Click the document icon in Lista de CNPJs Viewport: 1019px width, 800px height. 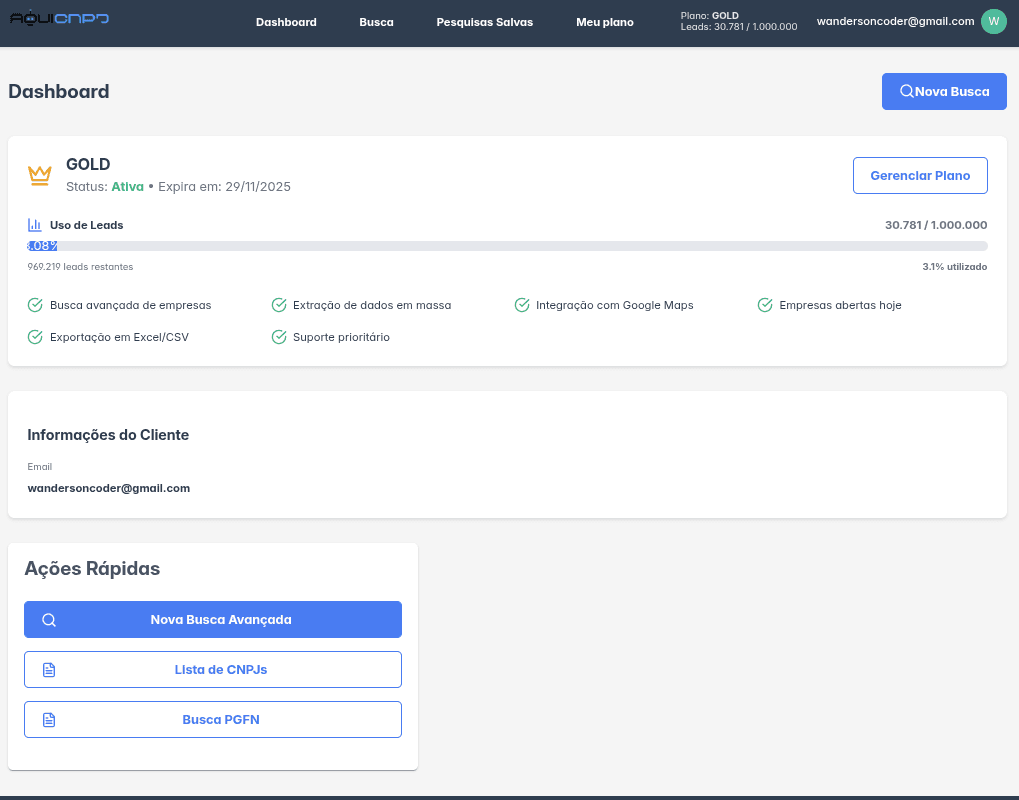pos(49,670)
